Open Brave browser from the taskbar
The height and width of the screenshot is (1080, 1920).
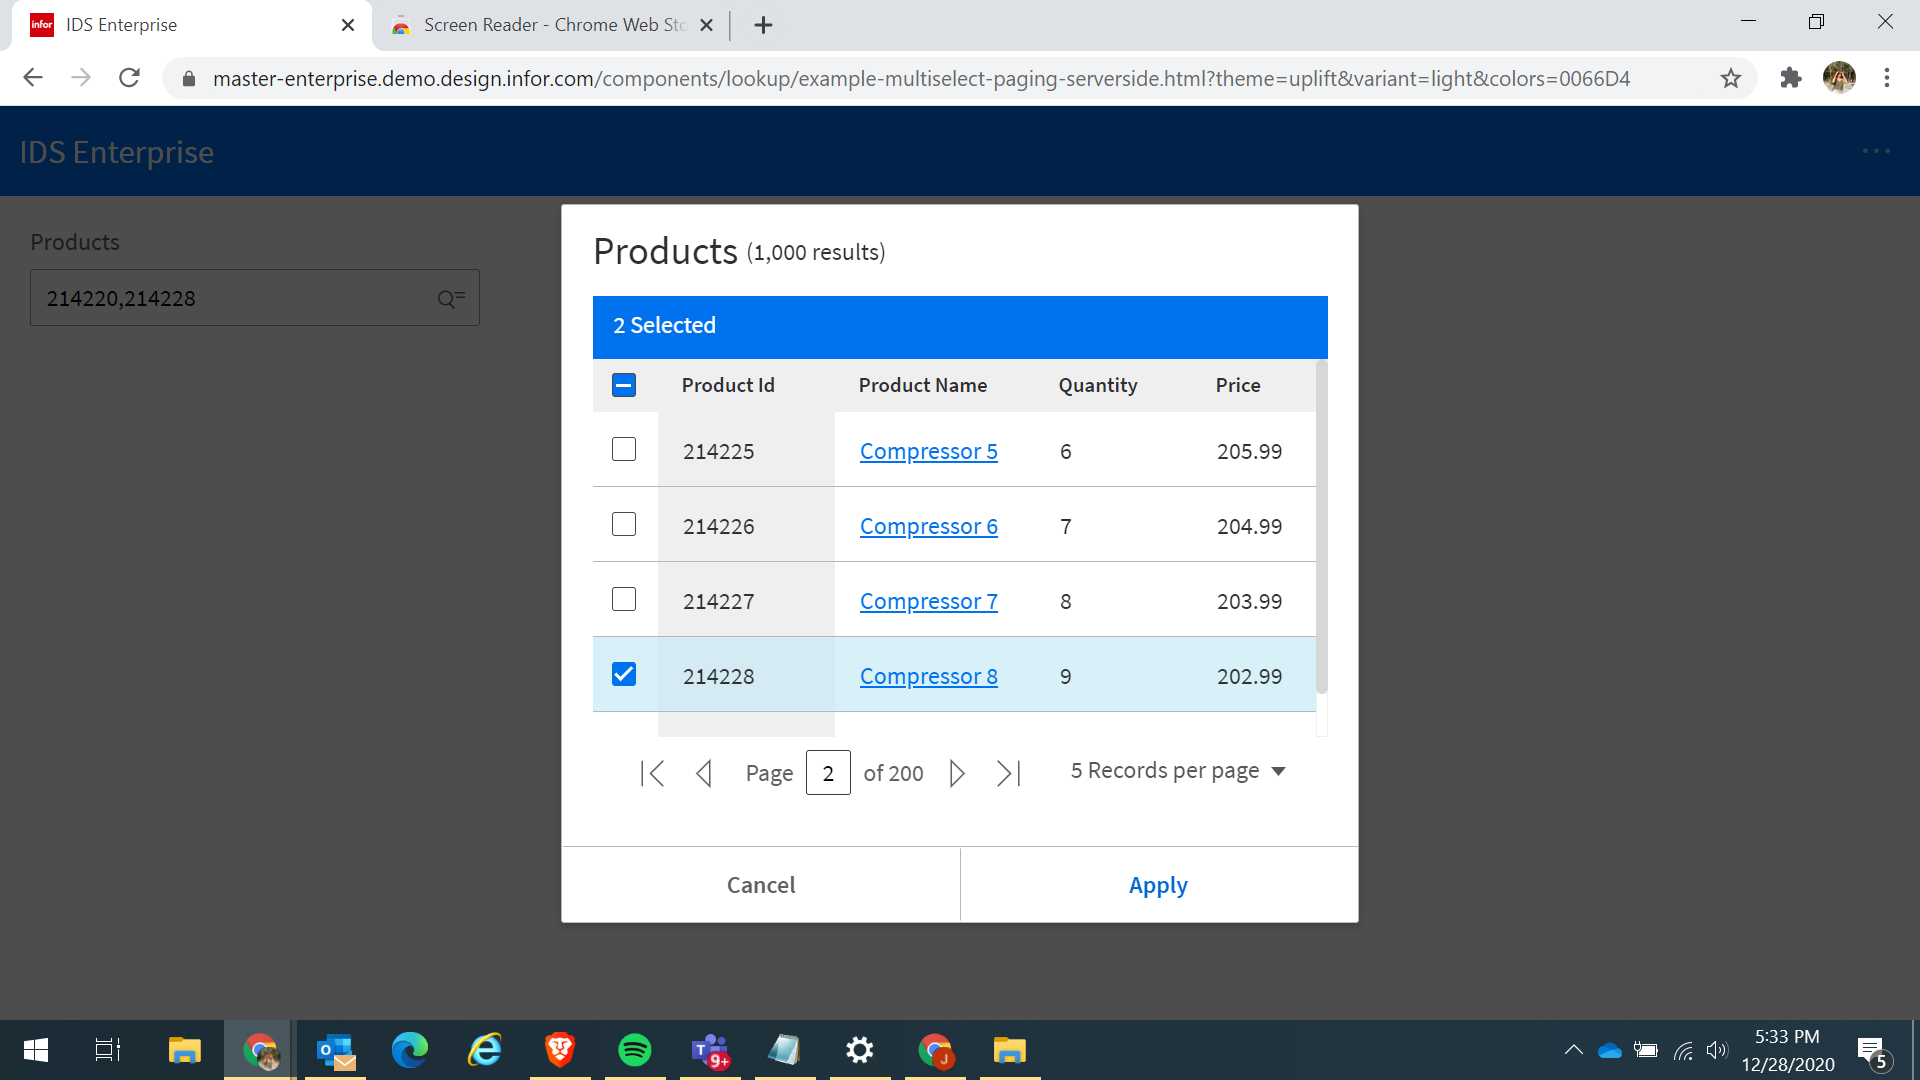560,1050
